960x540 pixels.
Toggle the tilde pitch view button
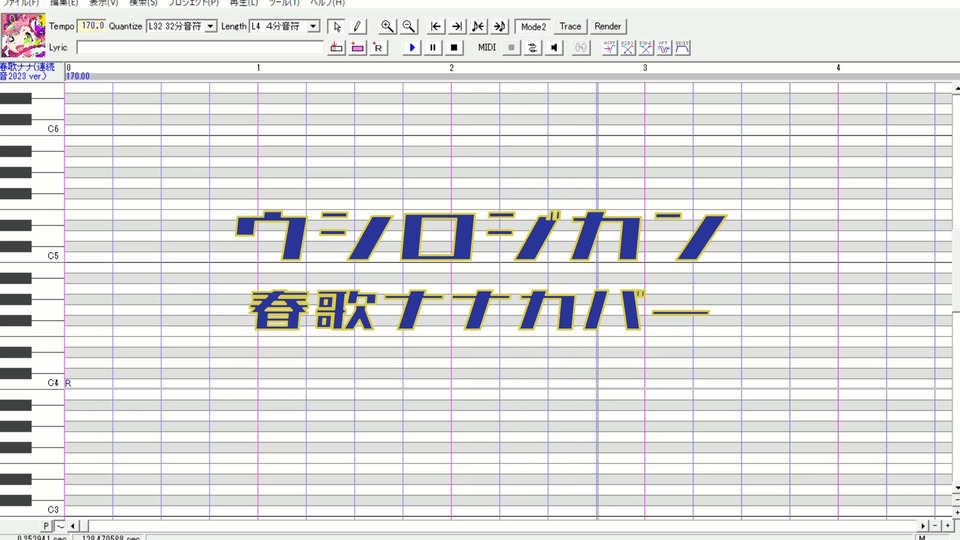pyautogui.click(x=60, y=526)
